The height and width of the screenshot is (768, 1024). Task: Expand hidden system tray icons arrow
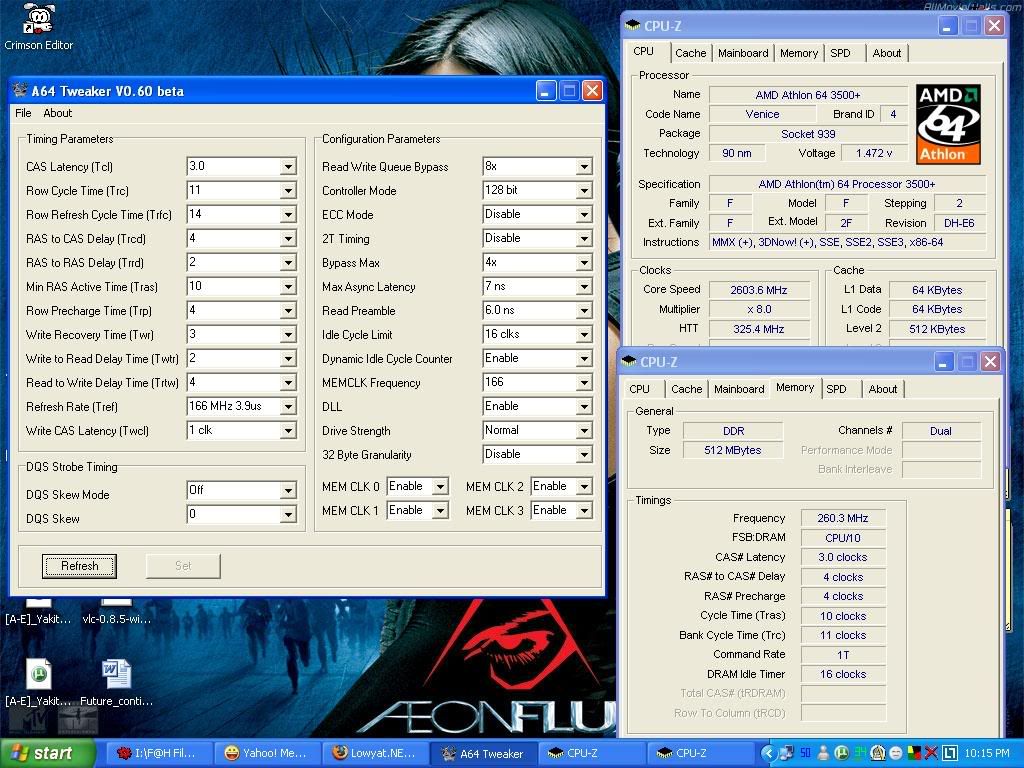pos(768,753)
